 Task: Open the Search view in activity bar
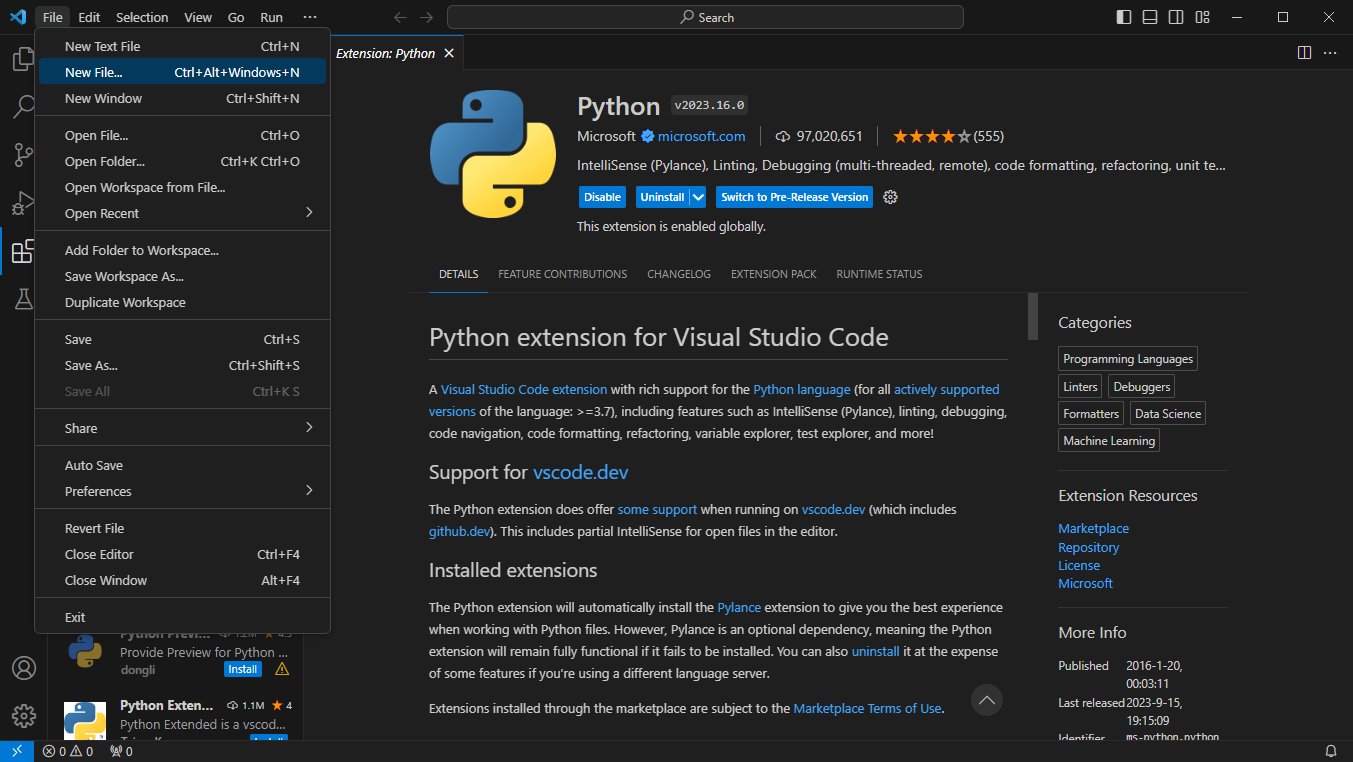click(x=23, y=106)
